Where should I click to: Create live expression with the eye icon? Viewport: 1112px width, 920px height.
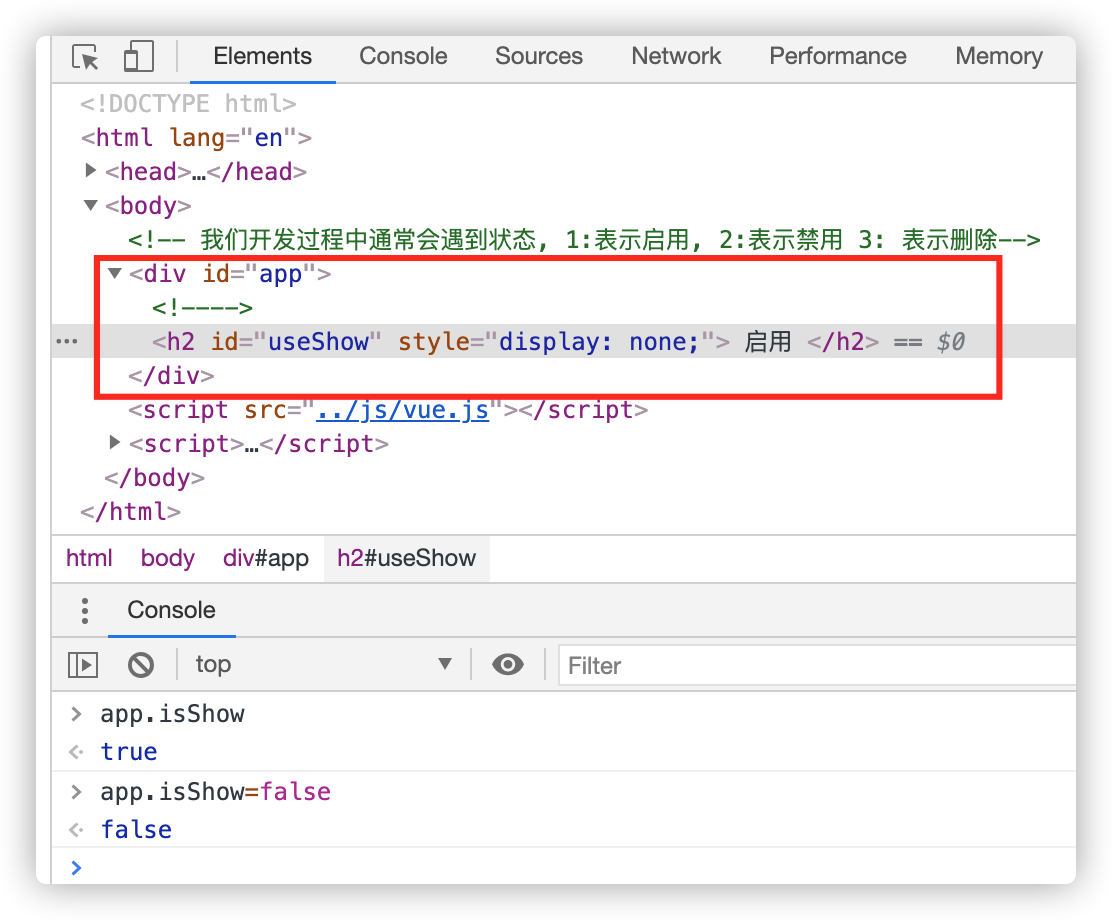pyautogui.click(x=508, y=664)
